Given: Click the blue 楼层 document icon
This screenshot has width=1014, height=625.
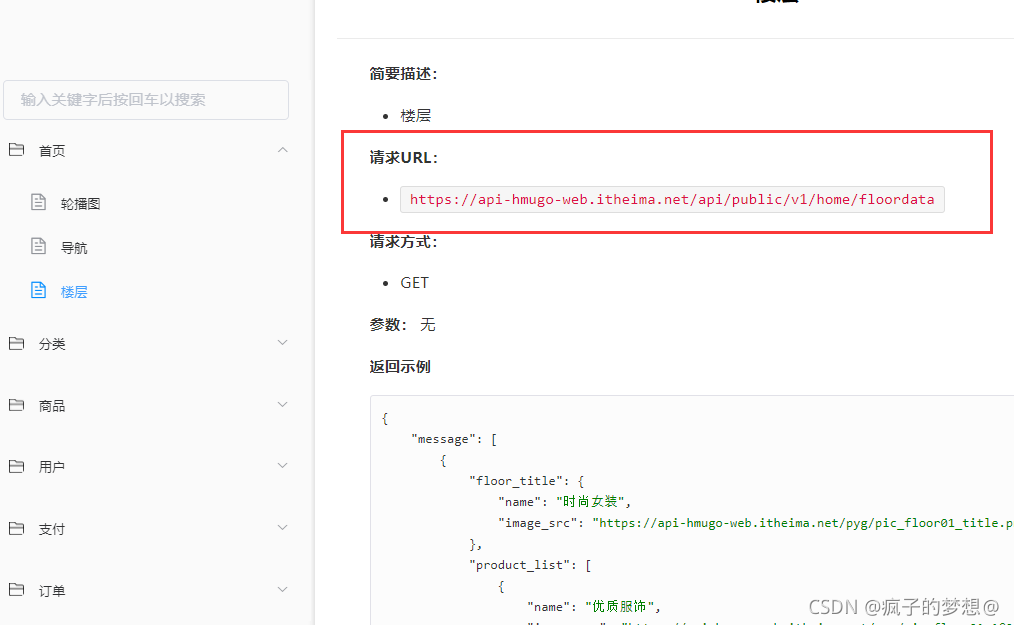Looking at the screenshot, I should [x=39, y=291].
